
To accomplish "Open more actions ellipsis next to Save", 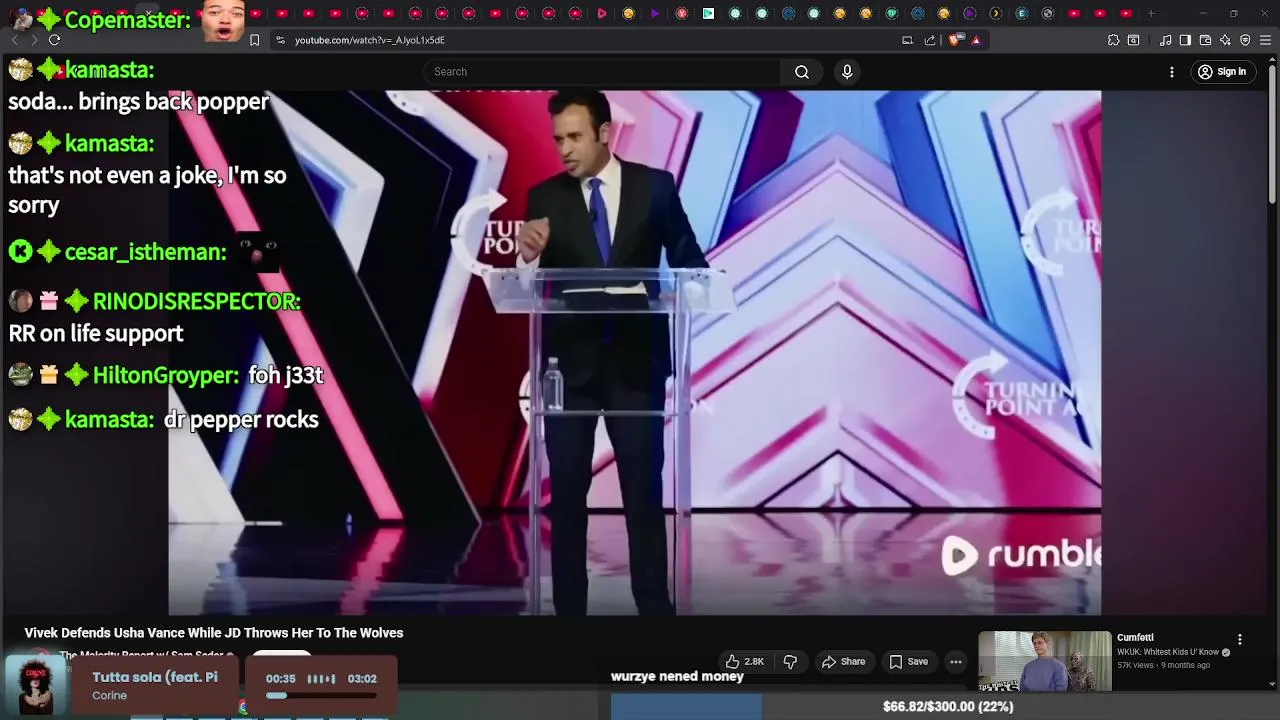I will tap(956, 661).
